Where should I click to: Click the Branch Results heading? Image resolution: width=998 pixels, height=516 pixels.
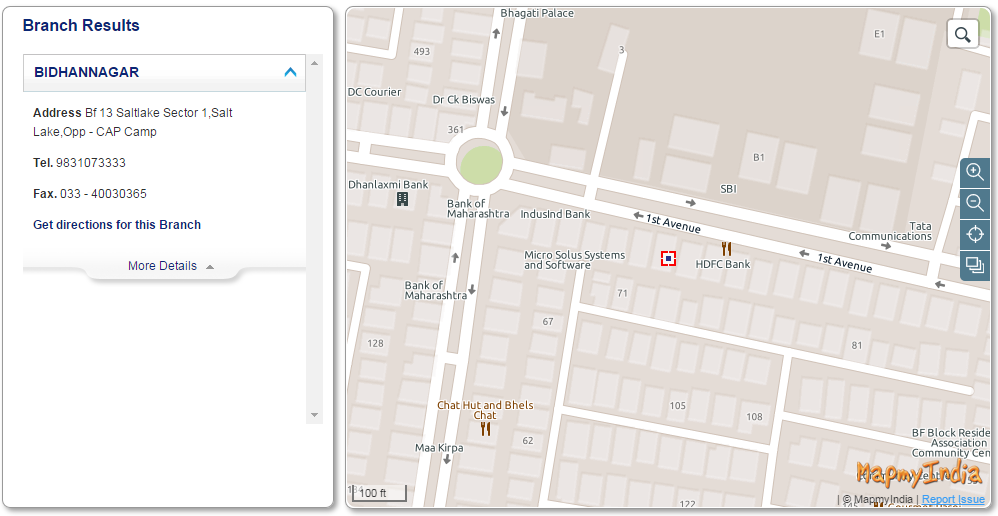pyautogui.click(x=81, y=25)
